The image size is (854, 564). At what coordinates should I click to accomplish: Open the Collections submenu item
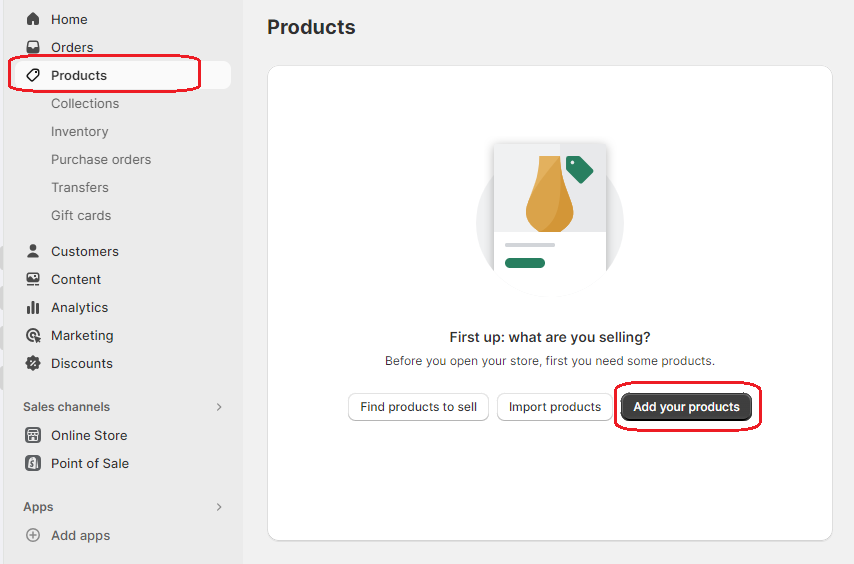pyautogui.click(x=85, y=103)
